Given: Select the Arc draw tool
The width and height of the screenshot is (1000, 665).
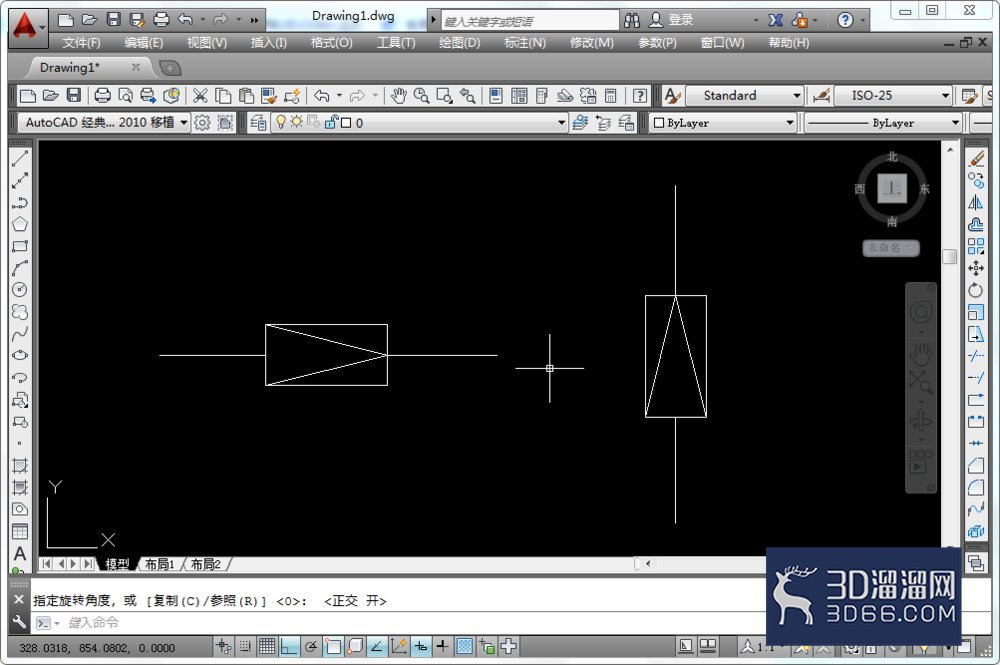Looking at the screenshot, I should click(x=20, y=268).
